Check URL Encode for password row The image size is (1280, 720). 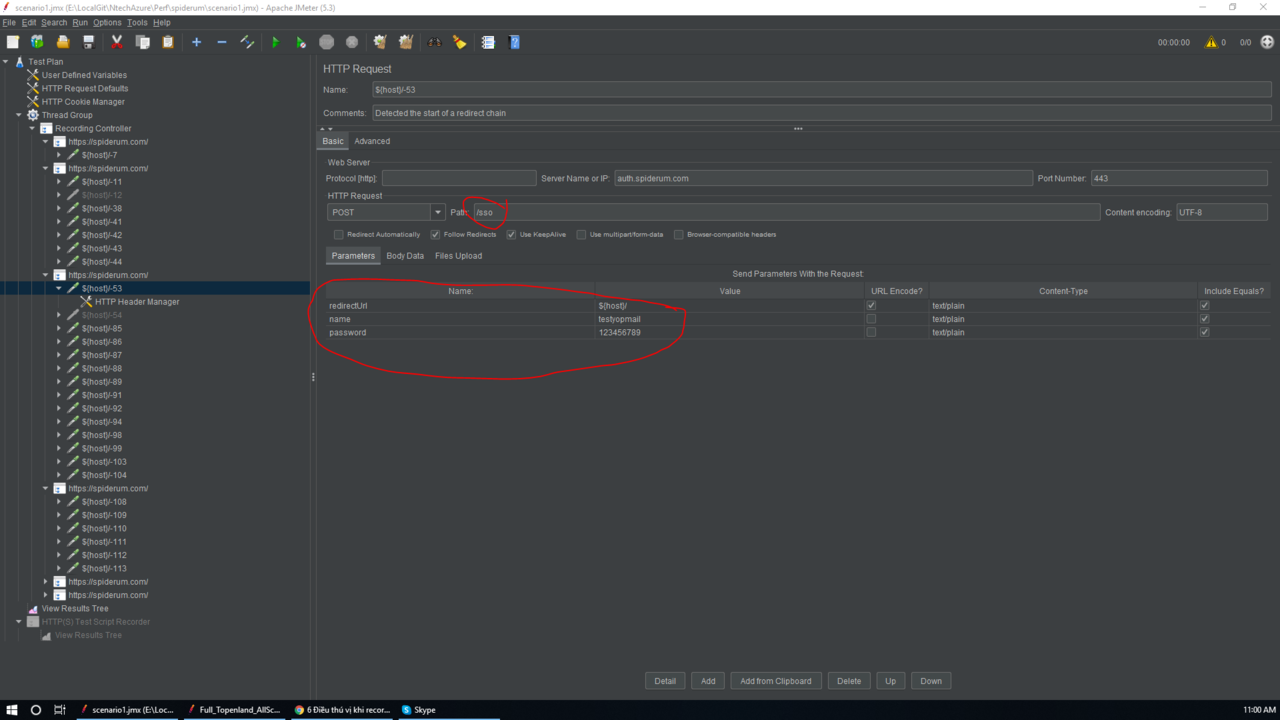point(871,332)
